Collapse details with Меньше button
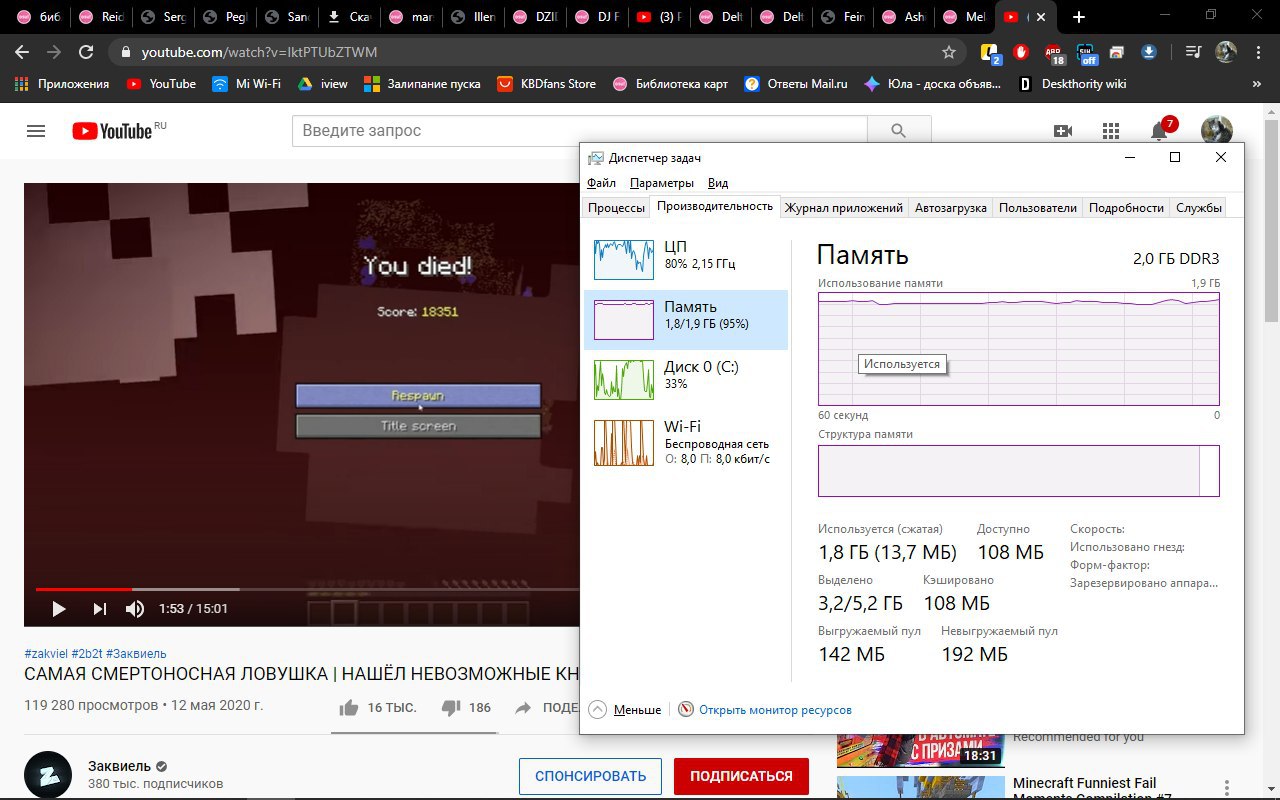 coord(626,710)
